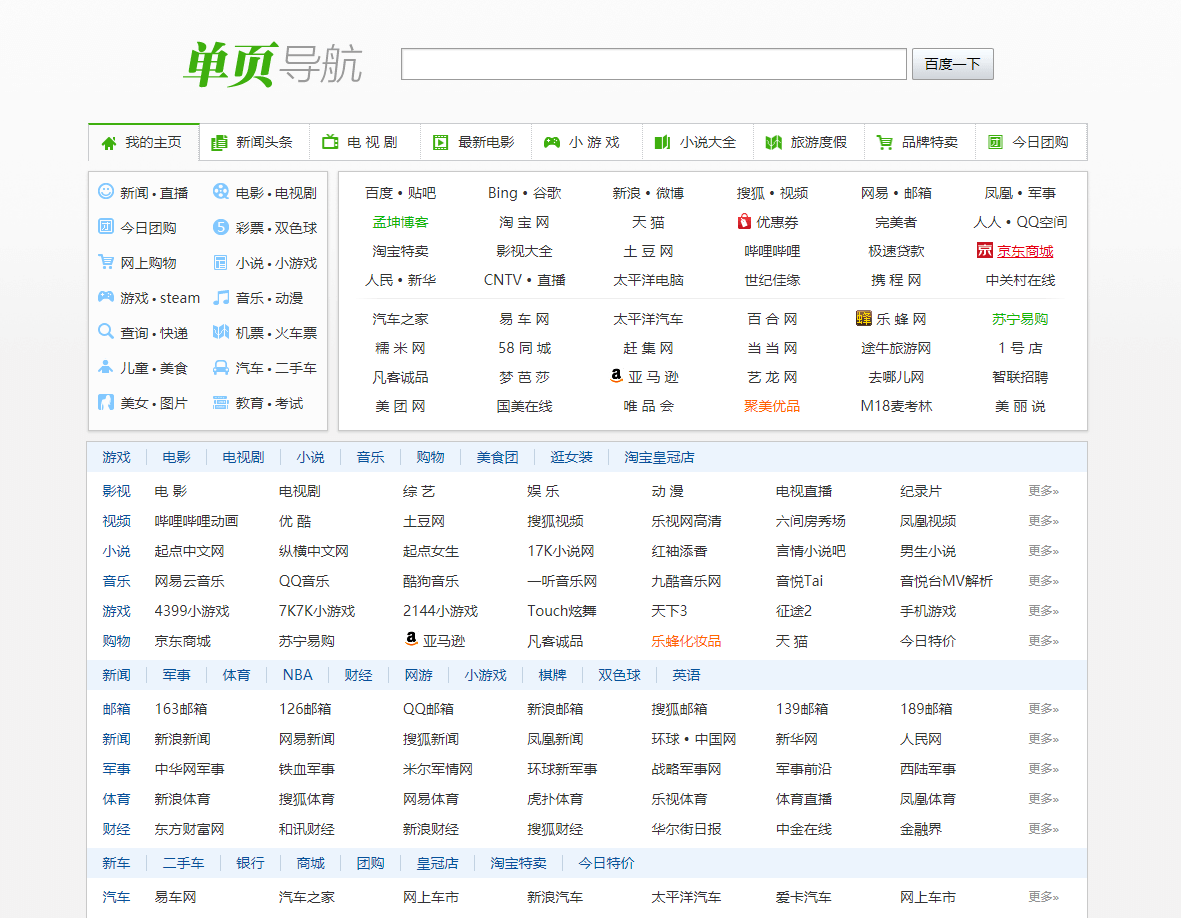The width and height of the screenshot is (1181, 918).
Task: Click the film icon next to 电影·电视剧
Action: point(222,193)
